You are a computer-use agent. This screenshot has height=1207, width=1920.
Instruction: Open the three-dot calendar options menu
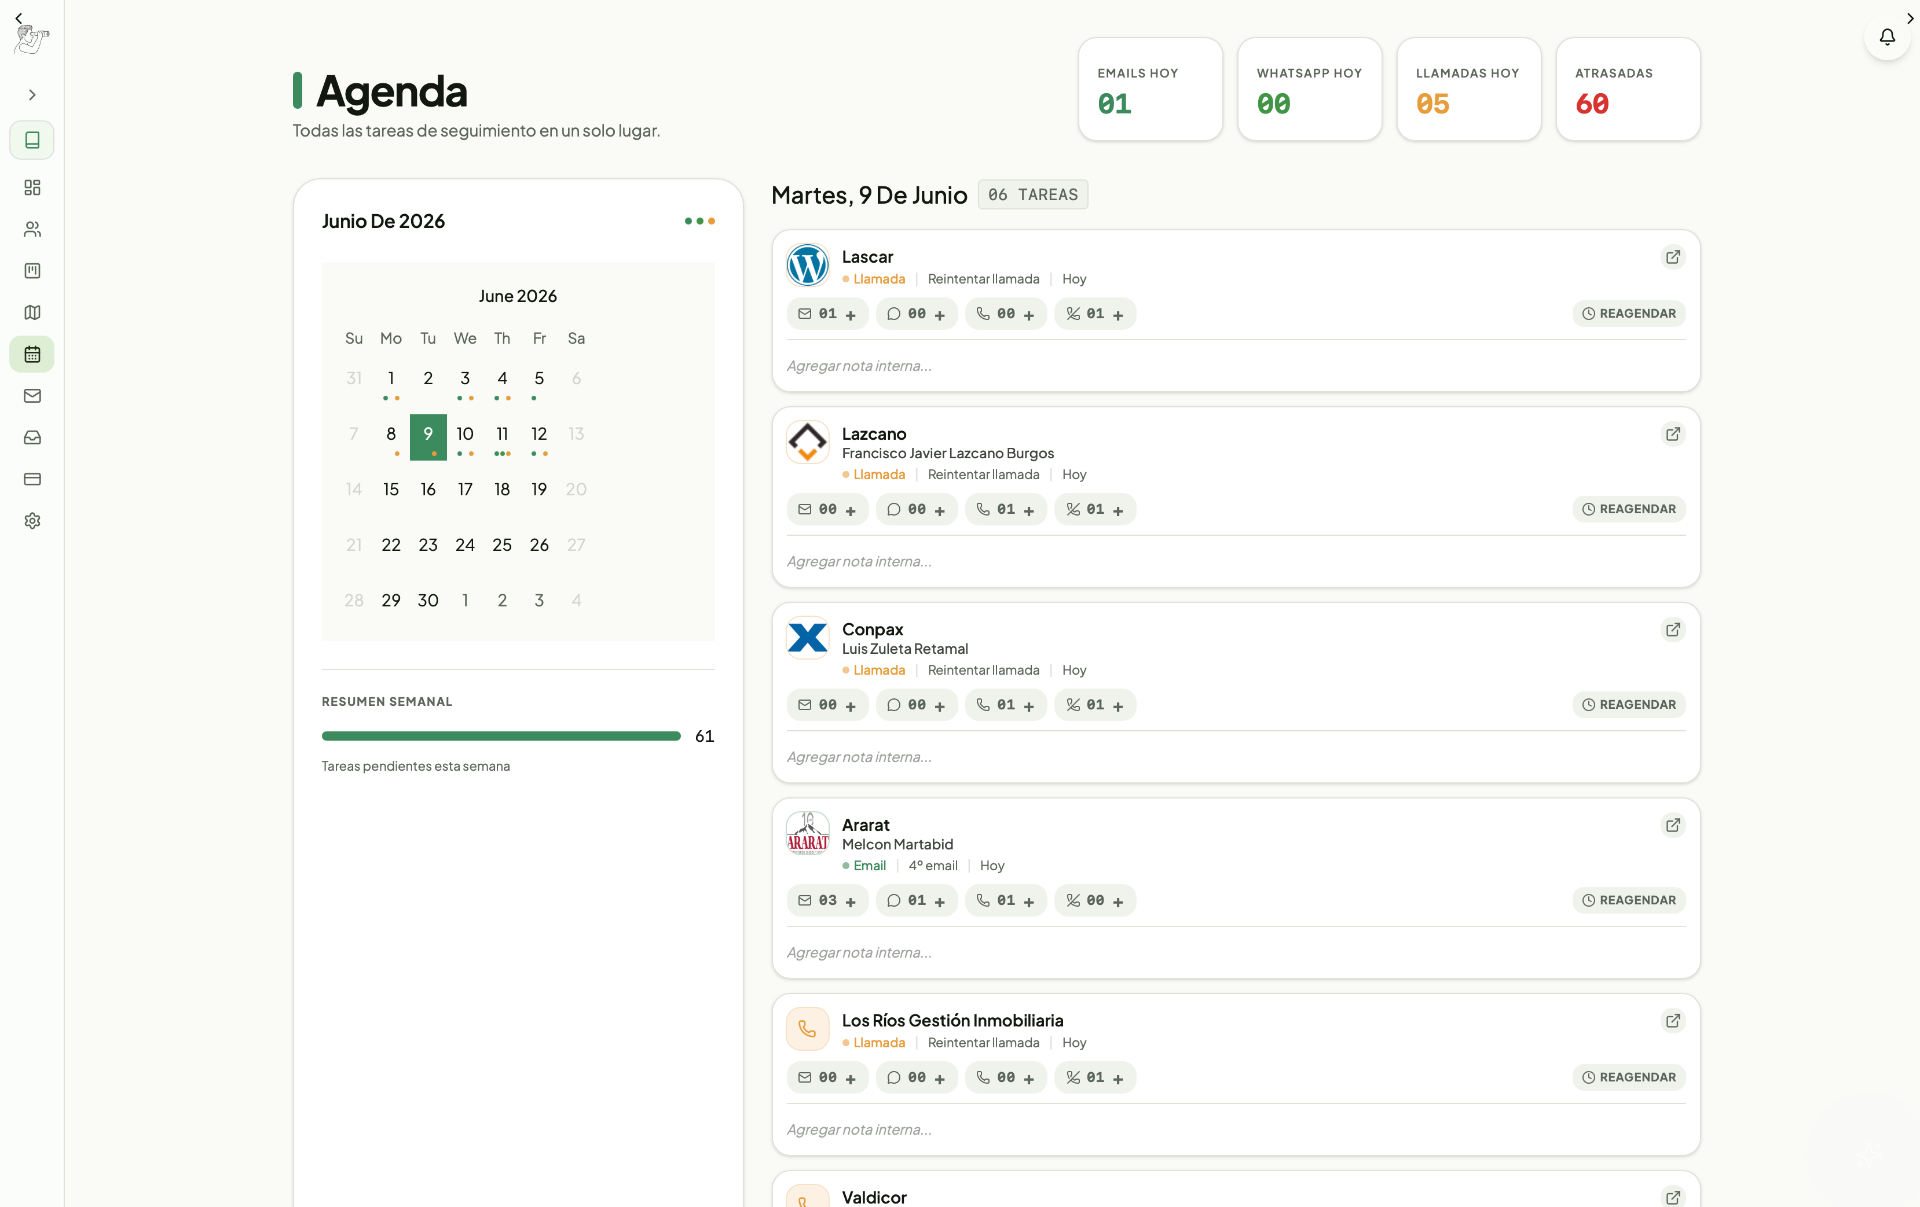699,221
